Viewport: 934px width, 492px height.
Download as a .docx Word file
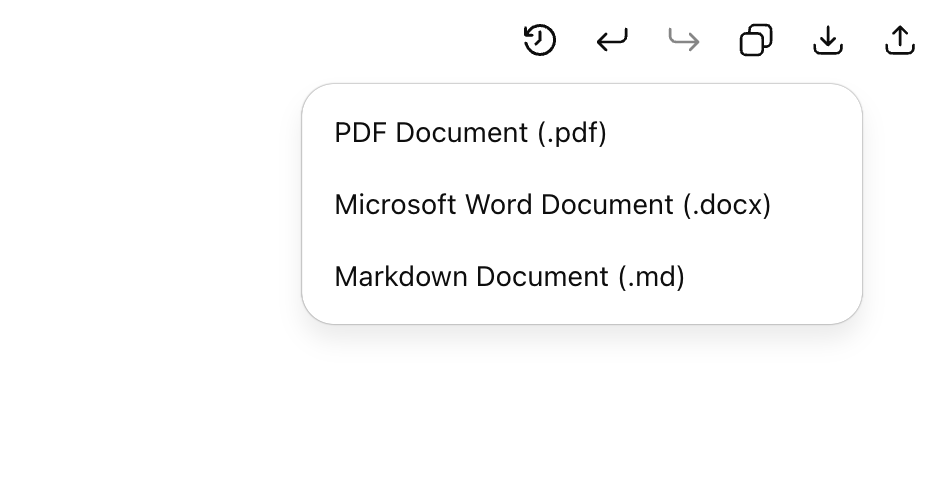coord(582,204)
